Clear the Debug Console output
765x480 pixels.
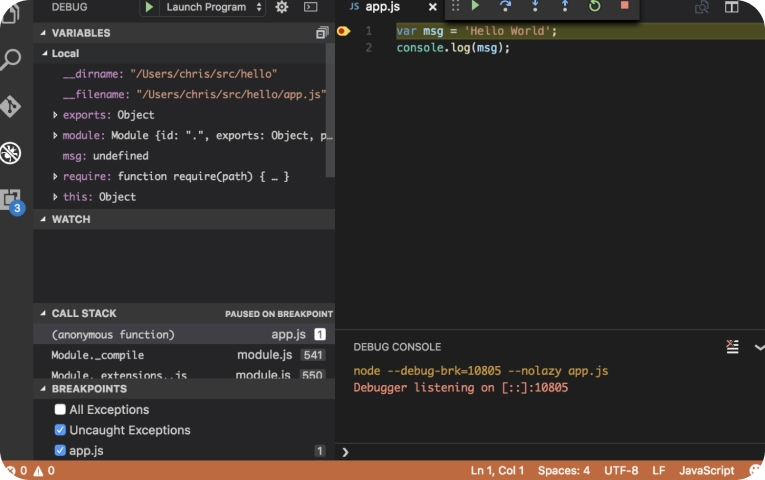click(x=732, y=347)
